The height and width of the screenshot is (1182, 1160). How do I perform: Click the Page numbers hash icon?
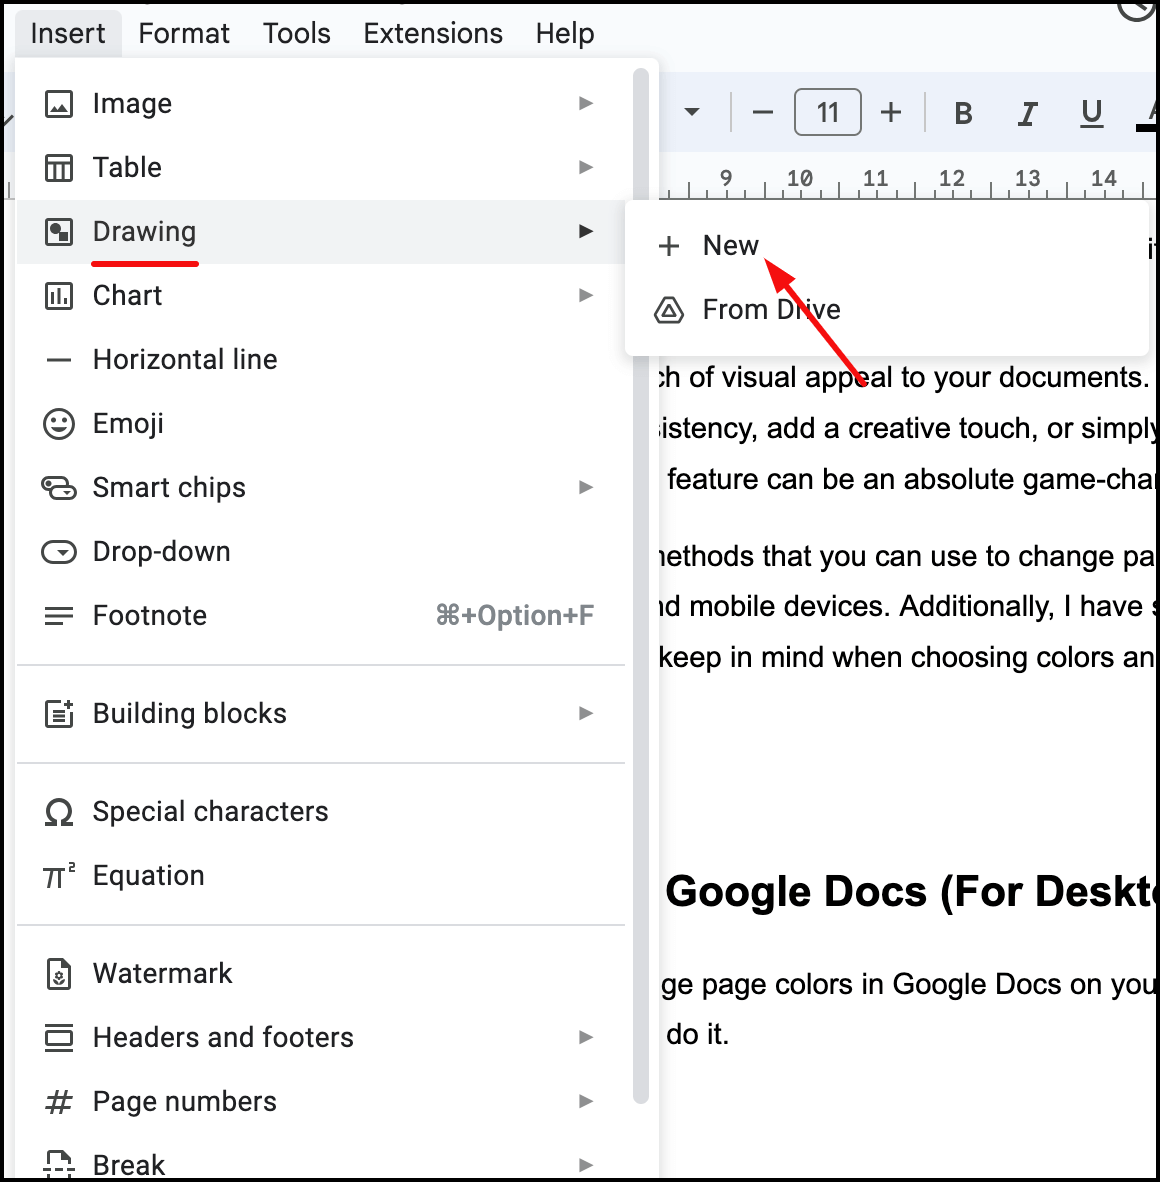coord(59,1102)
